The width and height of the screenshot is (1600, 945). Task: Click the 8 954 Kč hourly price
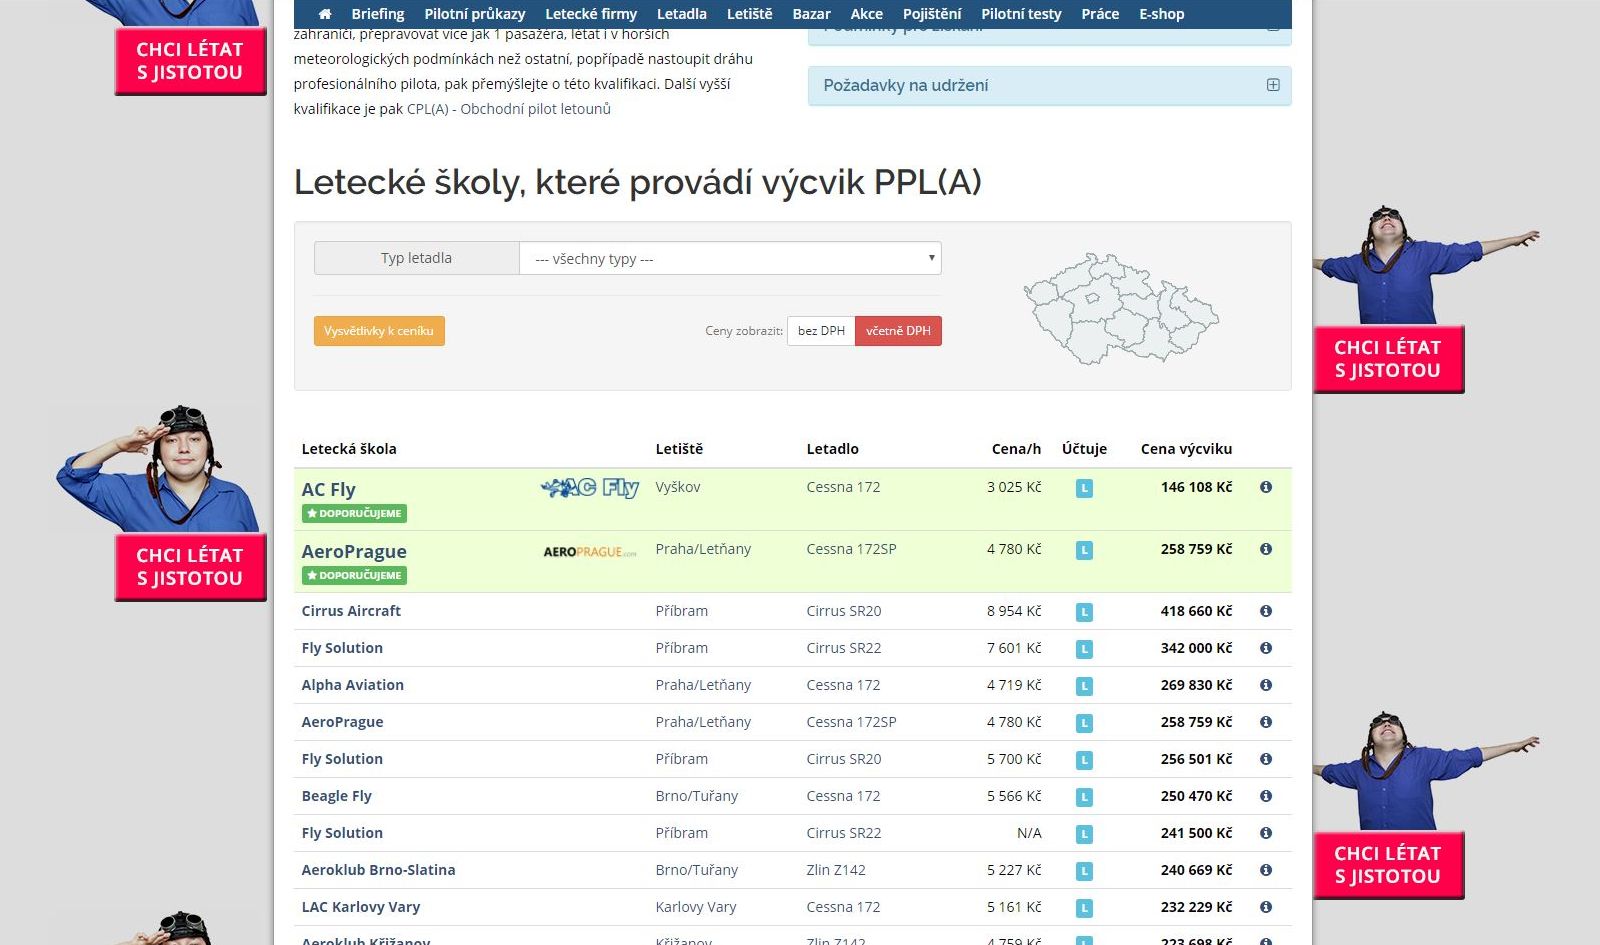pyautogui.click(x=1014, y=611)
